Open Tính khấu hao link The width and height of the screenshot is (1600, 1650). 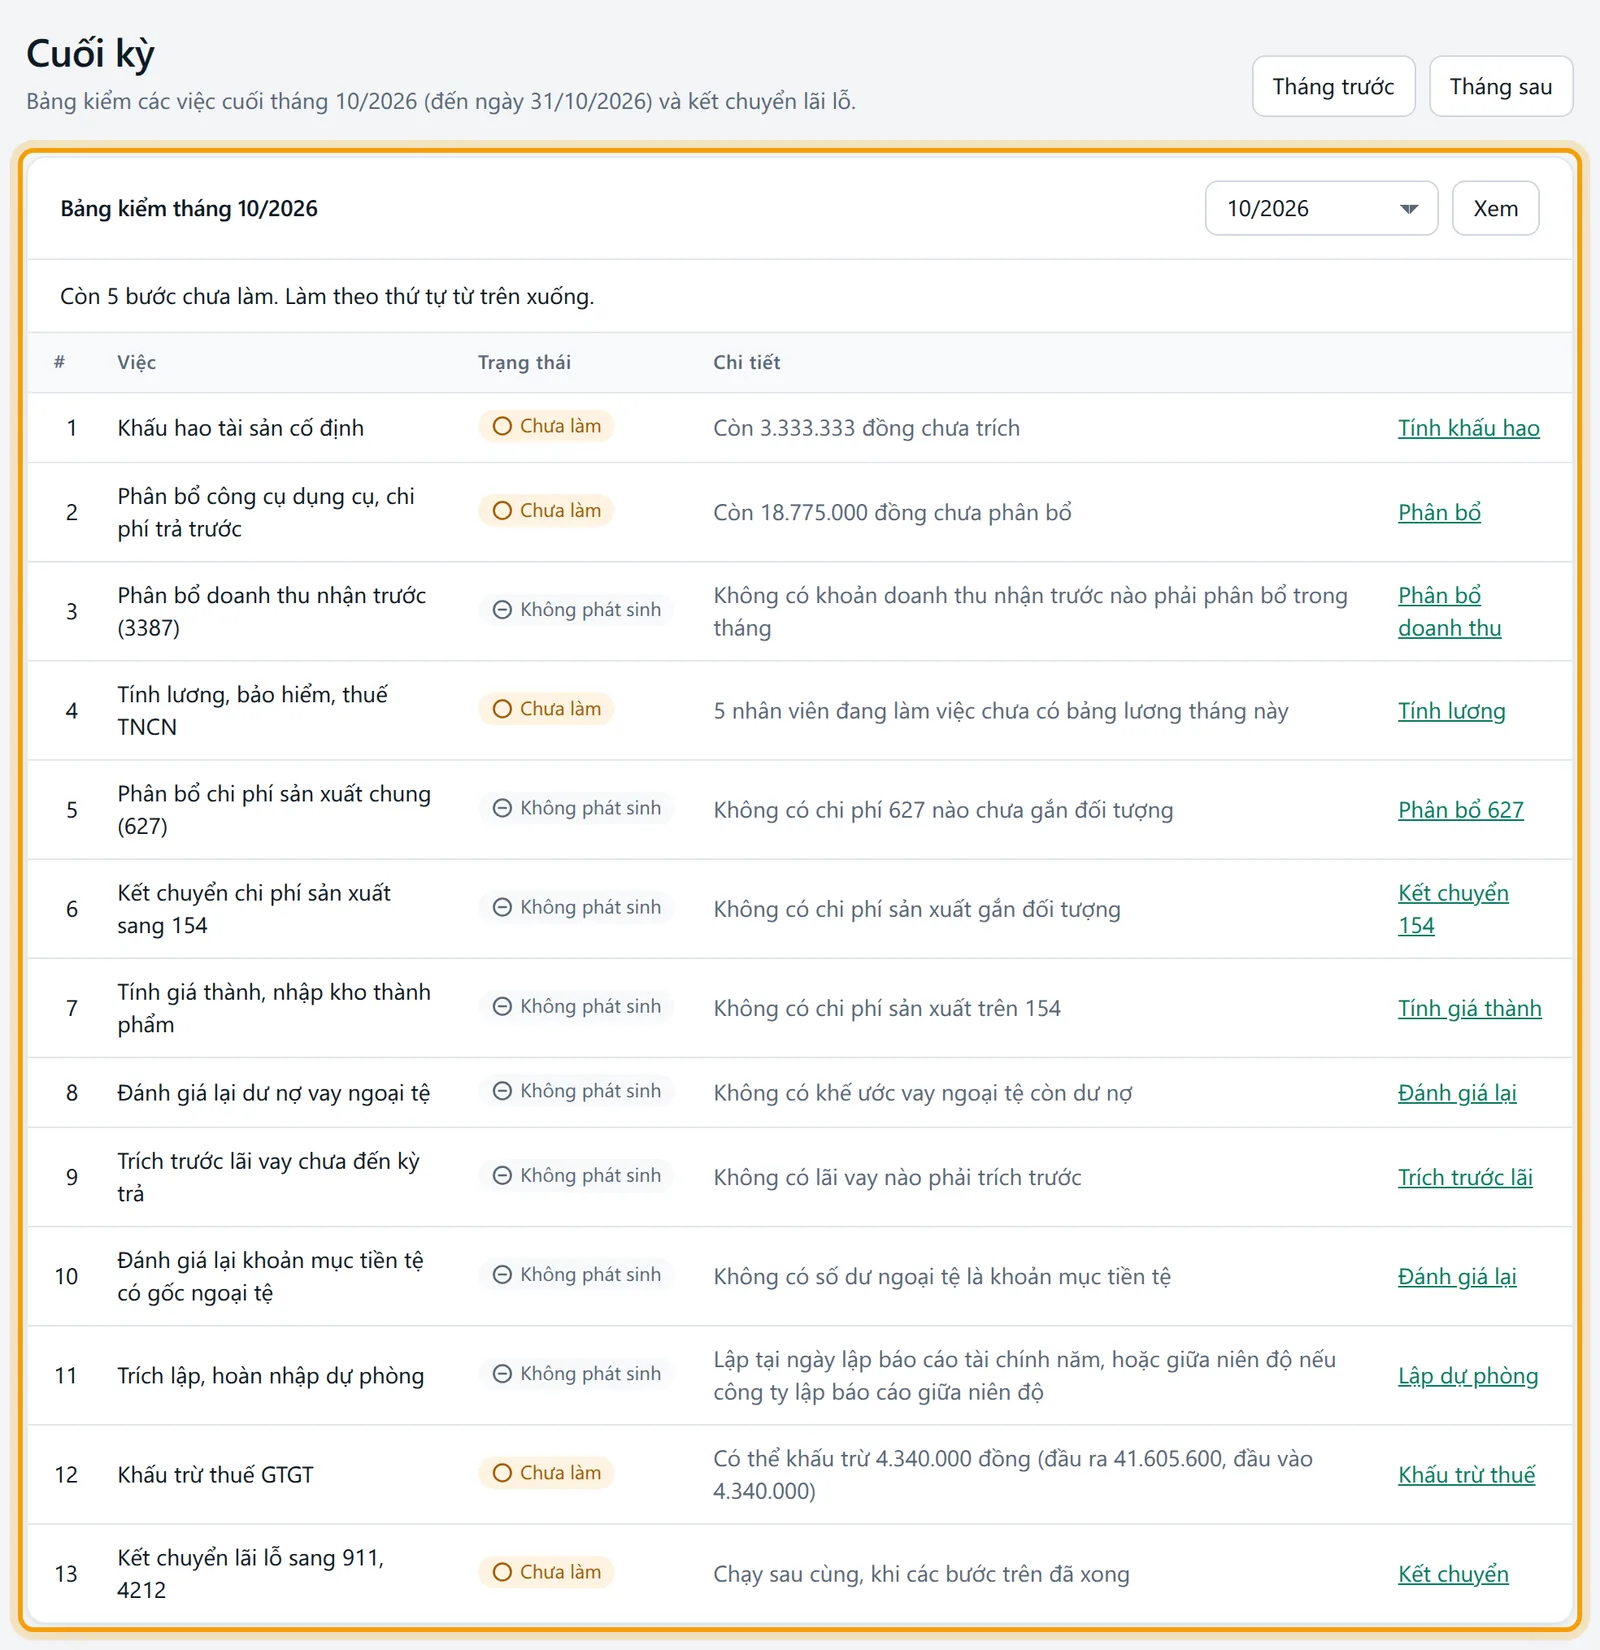click(1468, 428)
